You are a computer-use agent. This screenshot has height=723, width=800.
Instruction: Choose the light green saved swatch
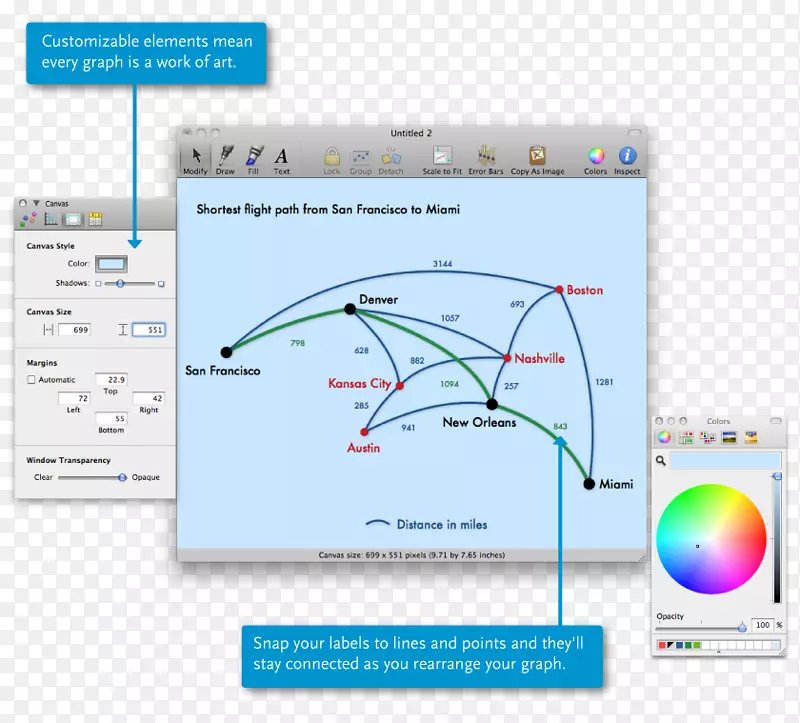[697, 645]
